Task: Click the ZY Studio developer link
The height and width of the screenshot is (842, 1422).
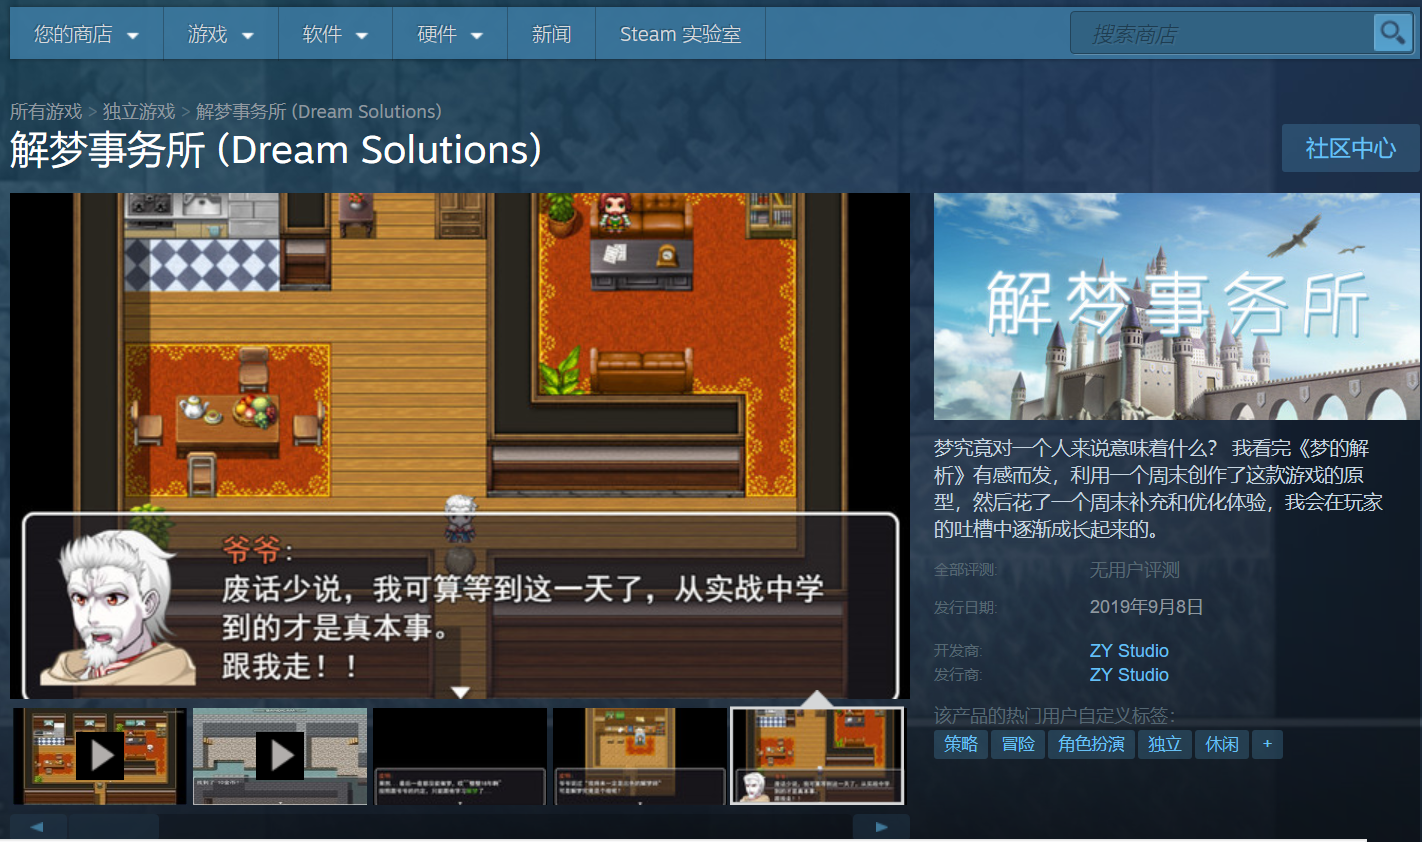Action: (1129, 651)
